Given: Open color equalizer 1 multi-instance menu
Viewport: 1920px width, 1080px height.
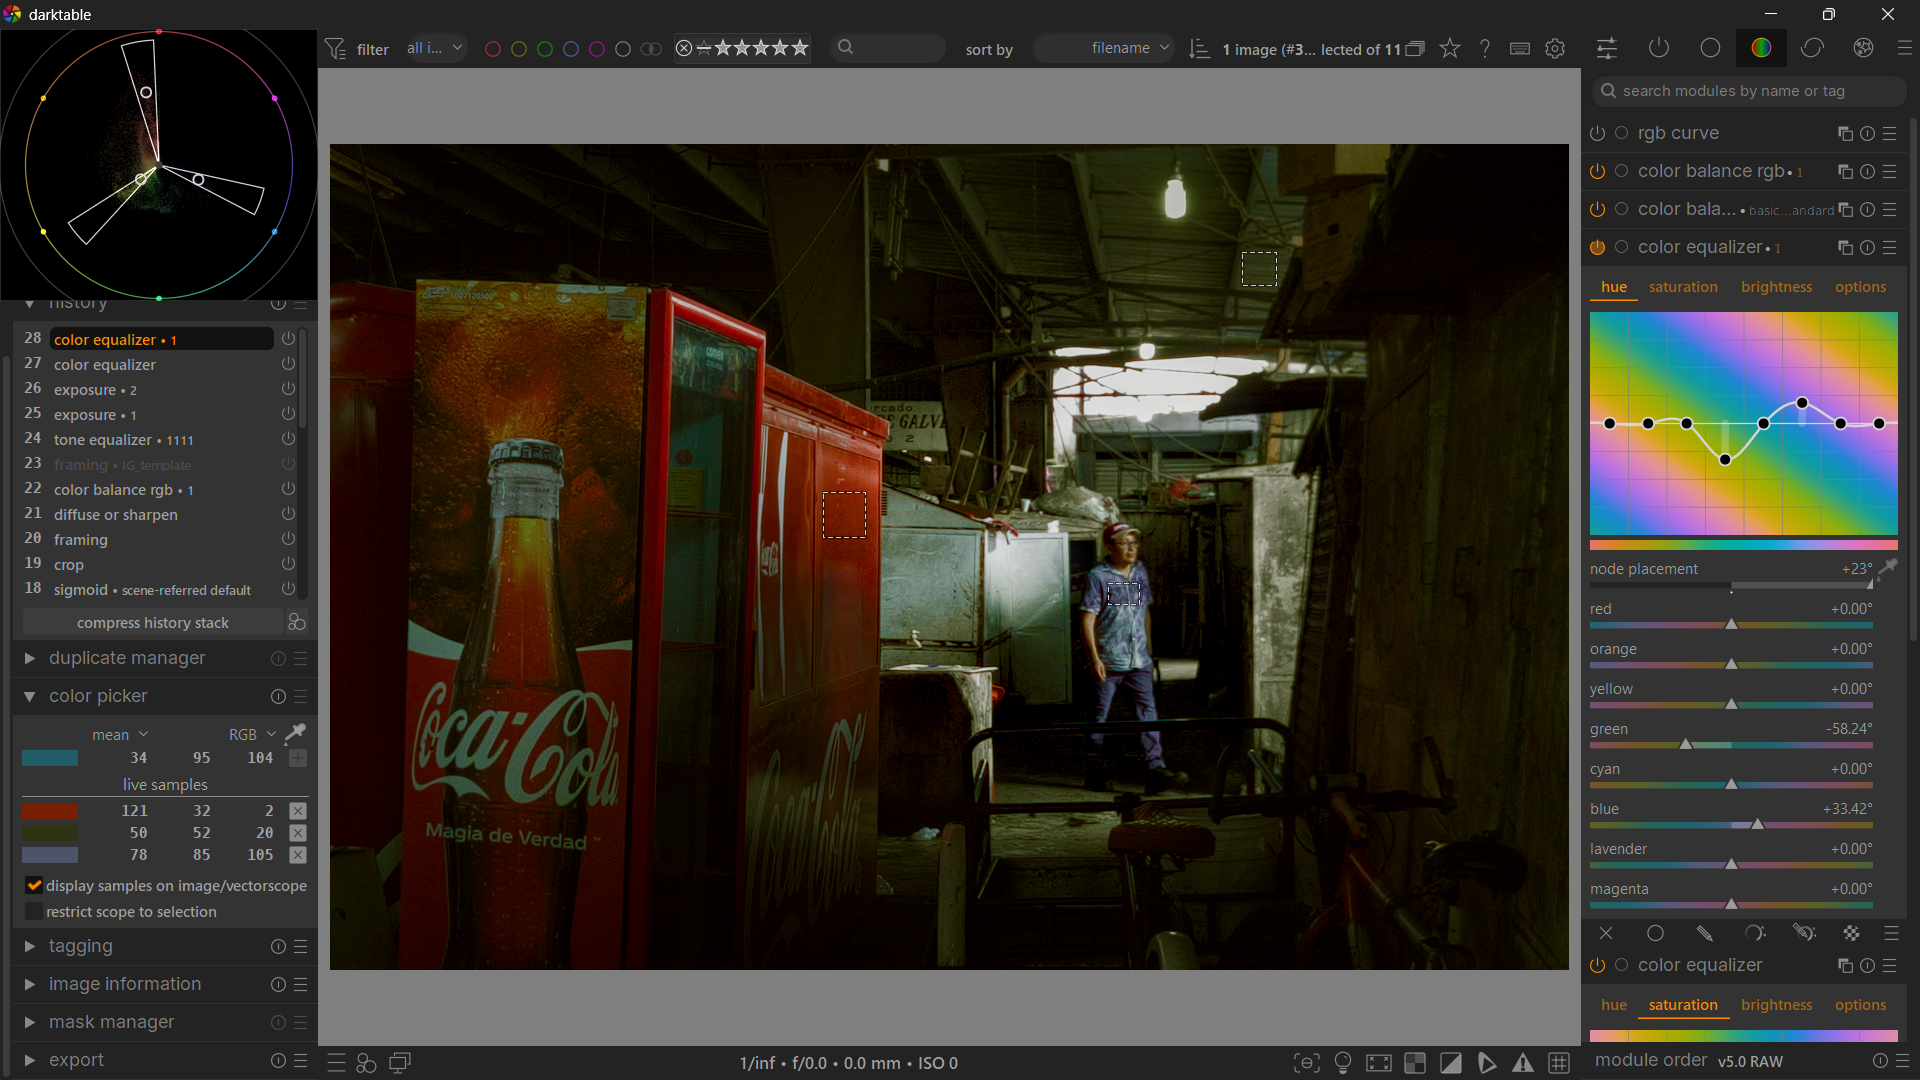Looking at the screenshot, I should click(1845, 247).
